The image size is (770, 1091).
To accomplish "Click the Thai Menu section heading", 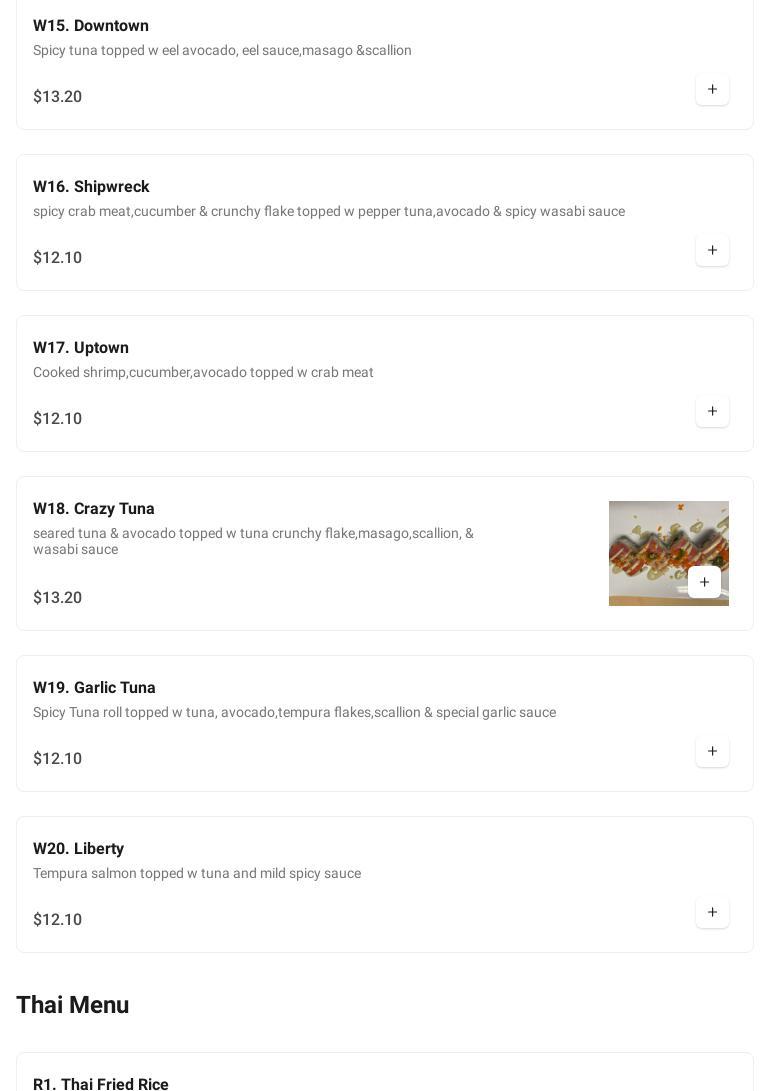I will point(73,1005).
